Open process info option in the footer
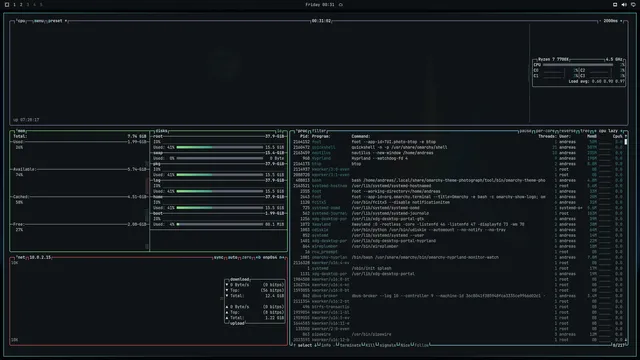 325,345
